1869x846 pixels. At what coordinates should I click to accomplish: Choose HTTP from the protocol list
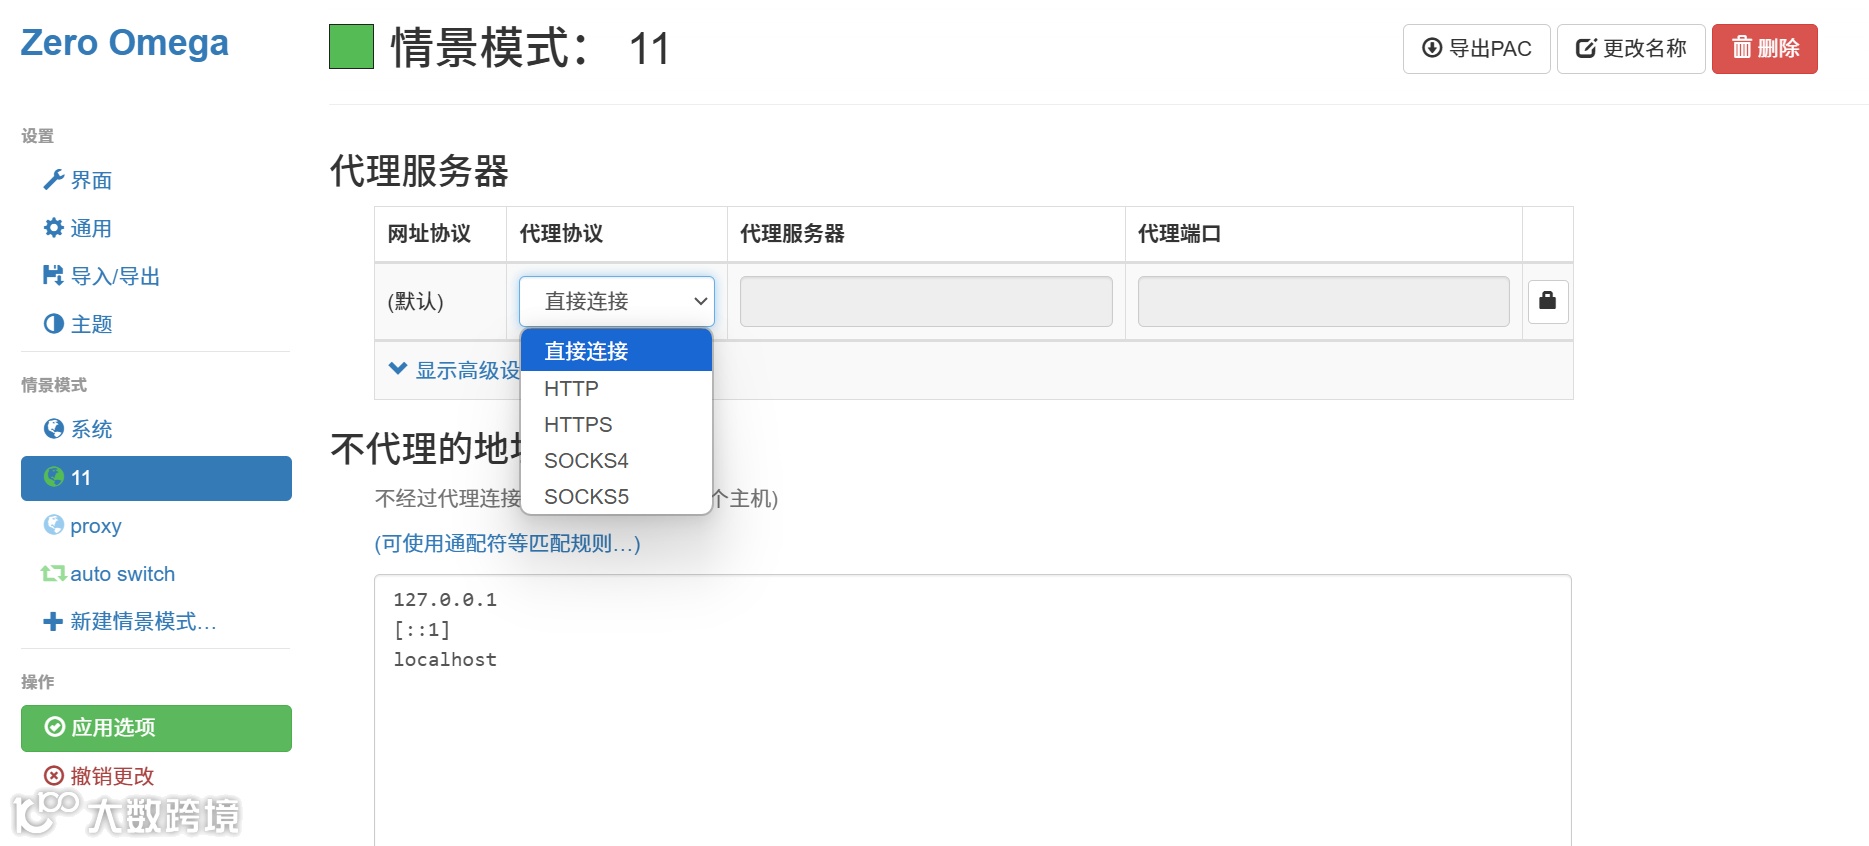pyautogui.click(x=616, y=388)
